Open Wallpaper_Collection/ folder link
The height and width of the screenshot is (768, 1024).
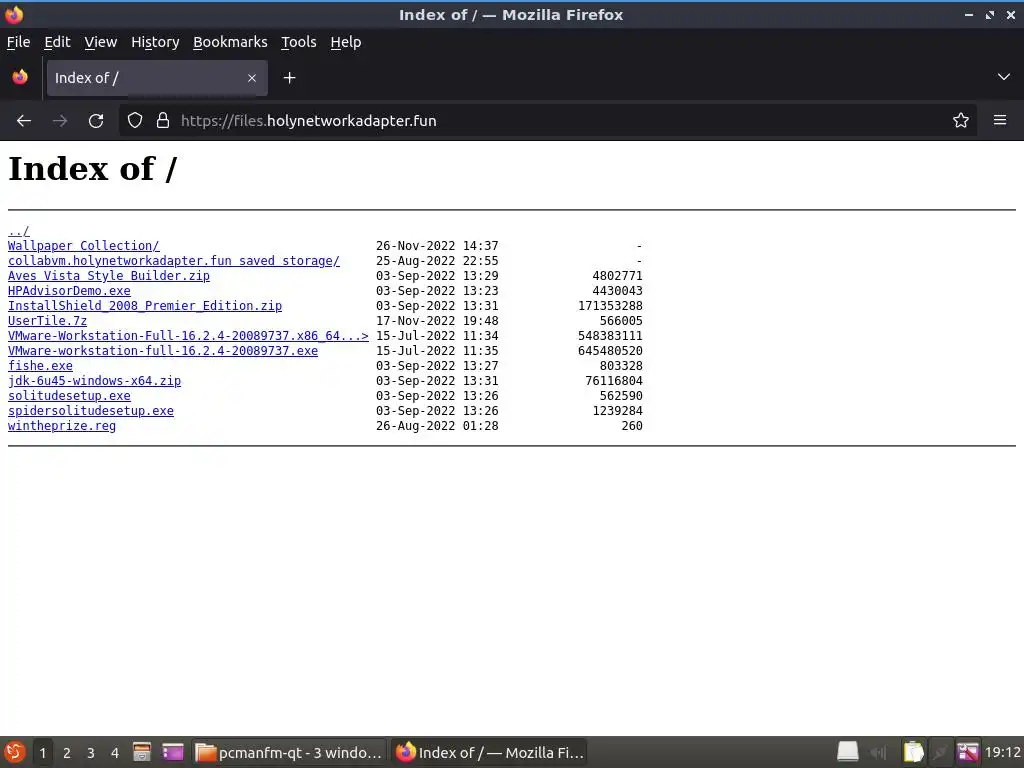(x=84, y=246)
